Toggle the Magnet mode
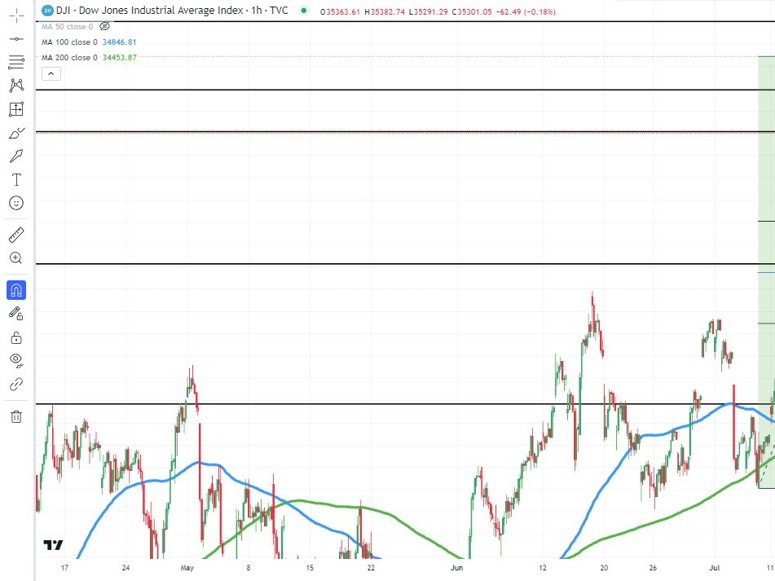This screenshot has height=581, width=775. (x=16, y=290)
